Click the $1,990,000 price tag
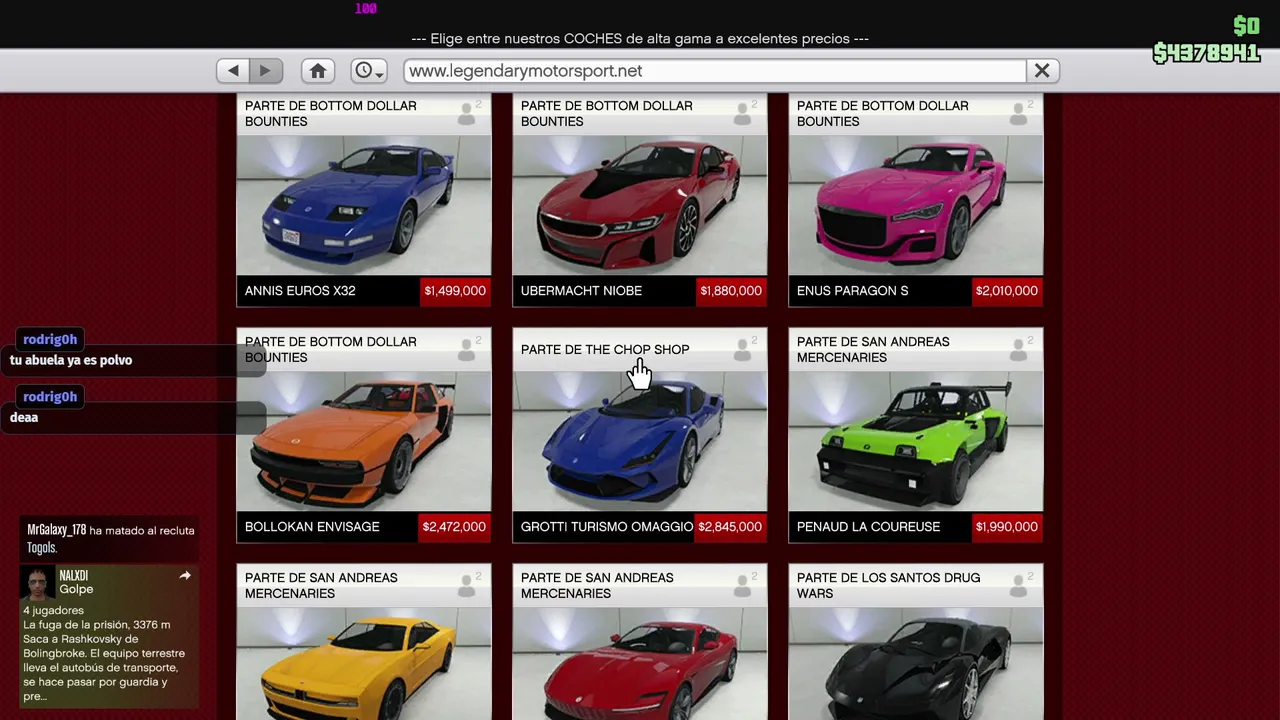Image resolution: width=1280 pixels, height=720 pixels. (1007, 527)
